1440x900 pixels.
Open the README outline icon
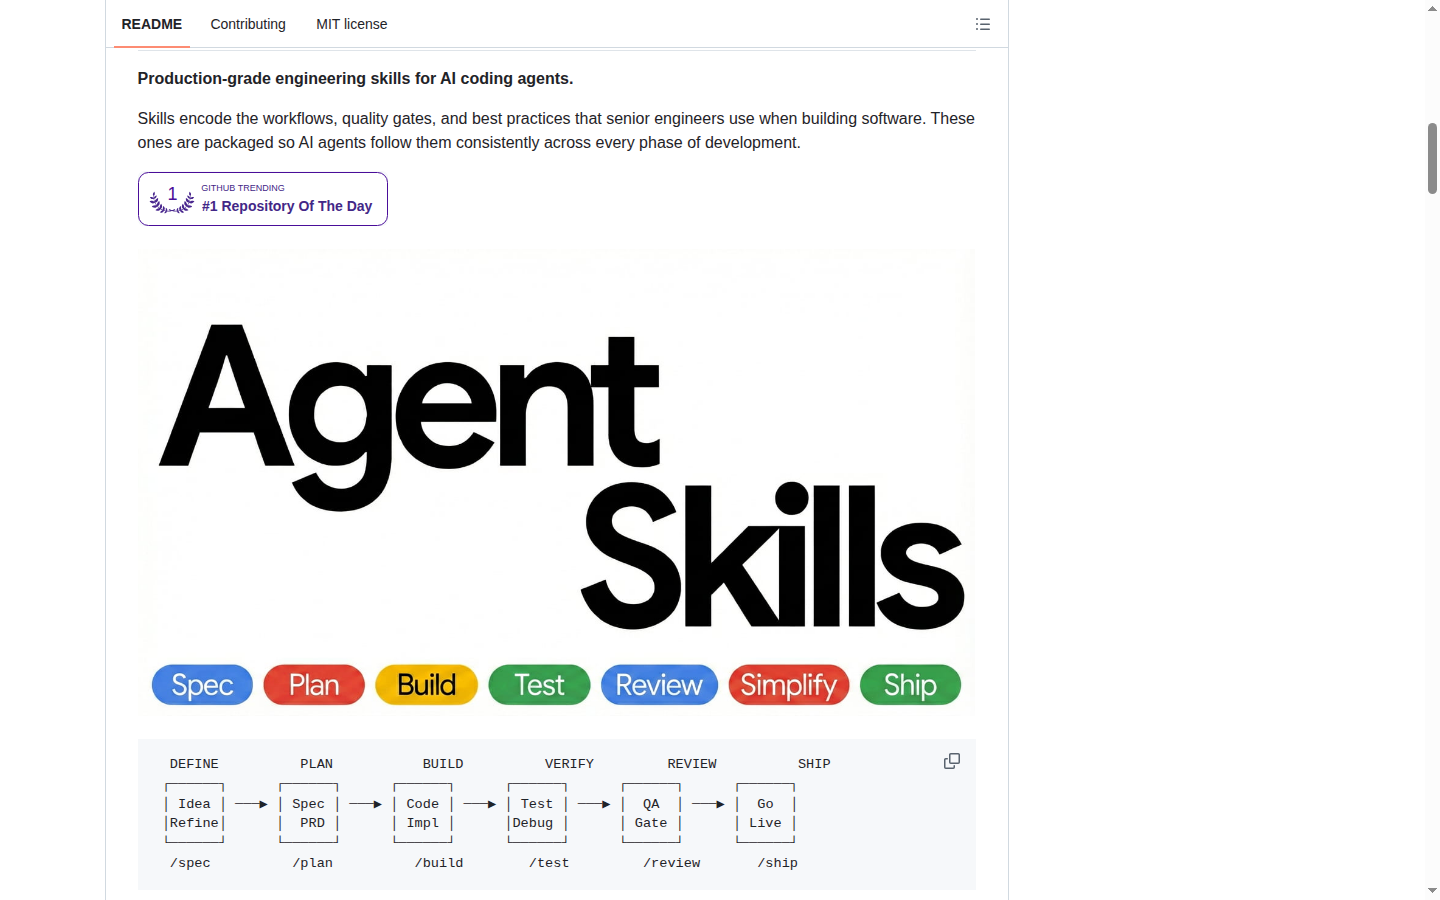tap(983, 24)
